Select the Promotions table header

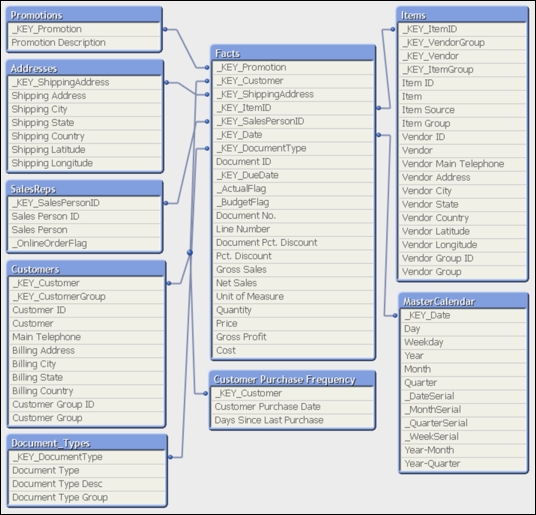click(84, 15)
